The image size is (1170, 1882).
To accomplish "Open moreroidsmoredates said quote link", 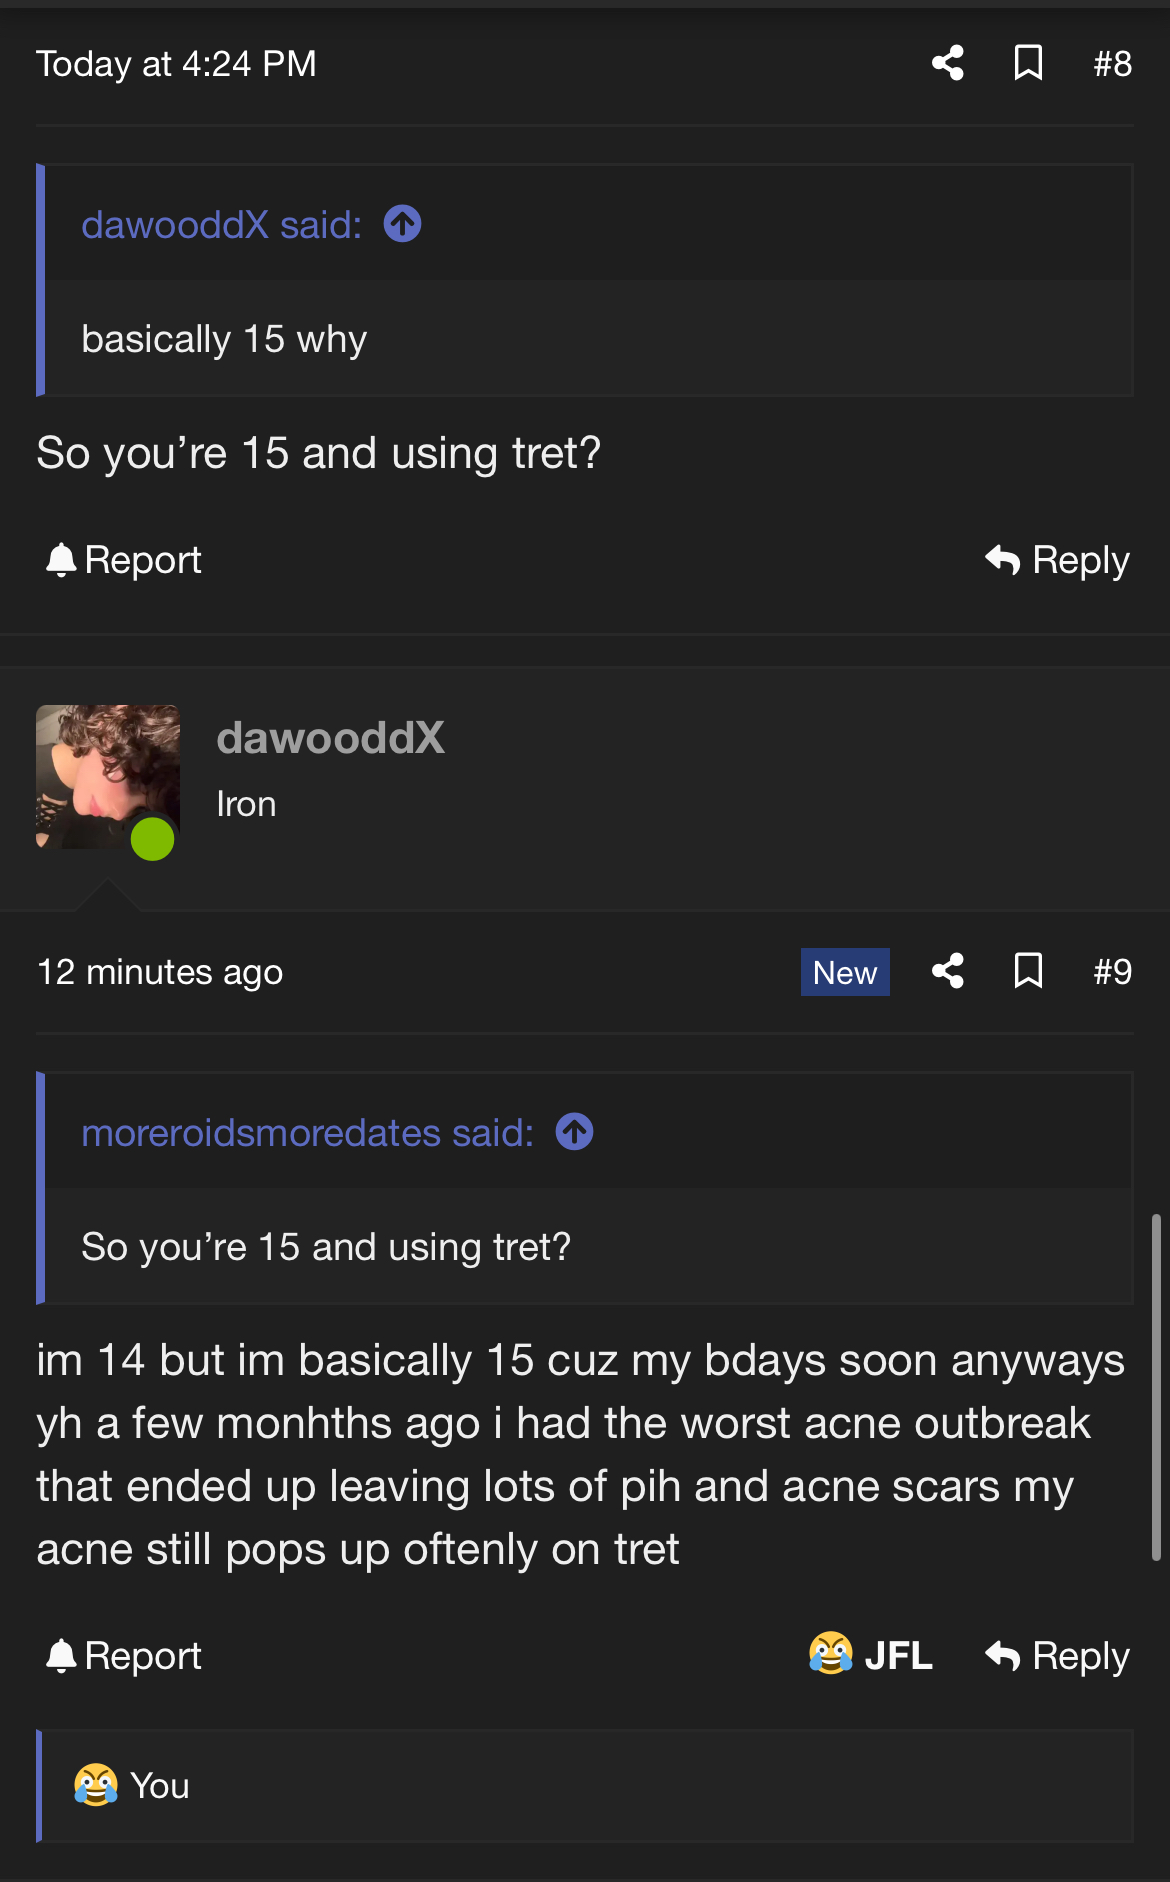I will pyautogui.click(x=307, y=1133).
